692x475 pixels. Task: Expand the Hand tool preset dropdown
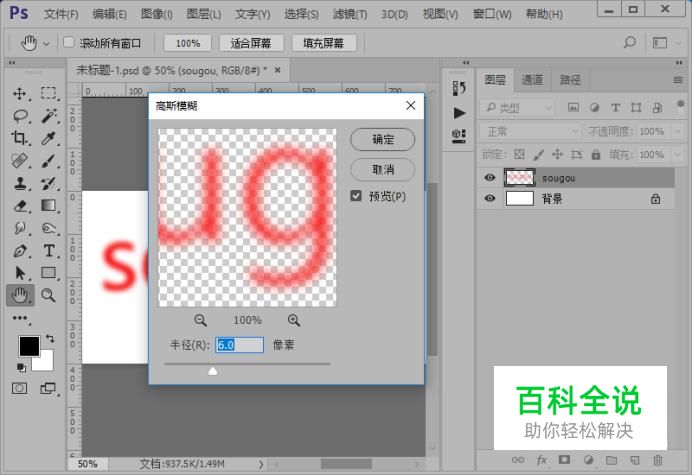click(x=46, y=43)
